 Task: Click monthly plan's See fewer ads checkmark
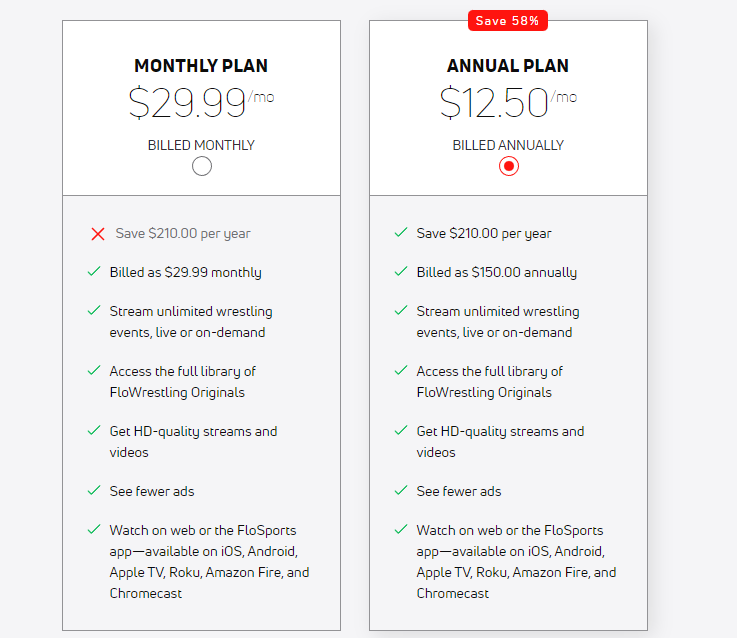(x=94, y=490)
